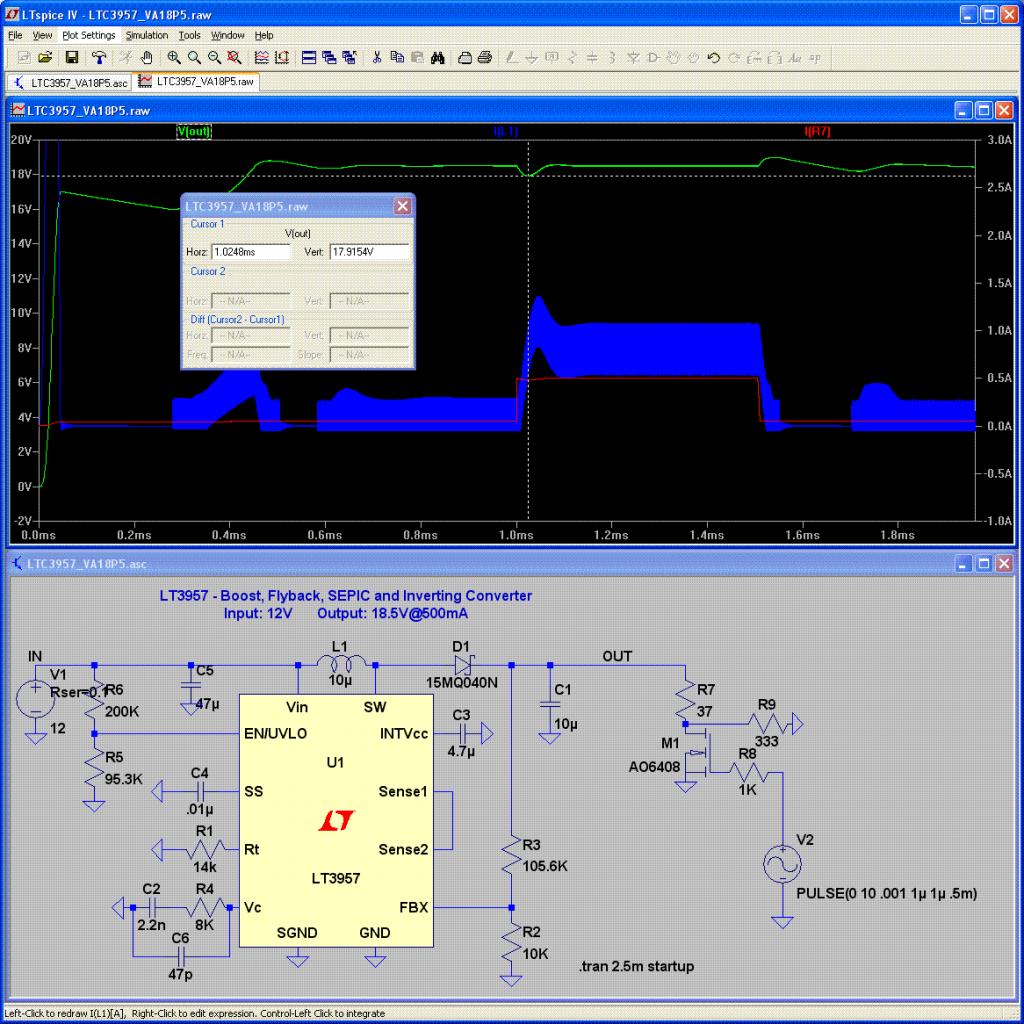Click the Zoom Full Extents icon

[x=234, y=57]
